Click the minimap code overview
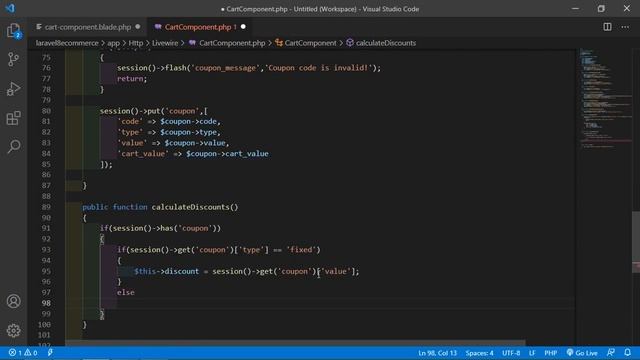Screen dimensions: 640x360 (605, 98)
